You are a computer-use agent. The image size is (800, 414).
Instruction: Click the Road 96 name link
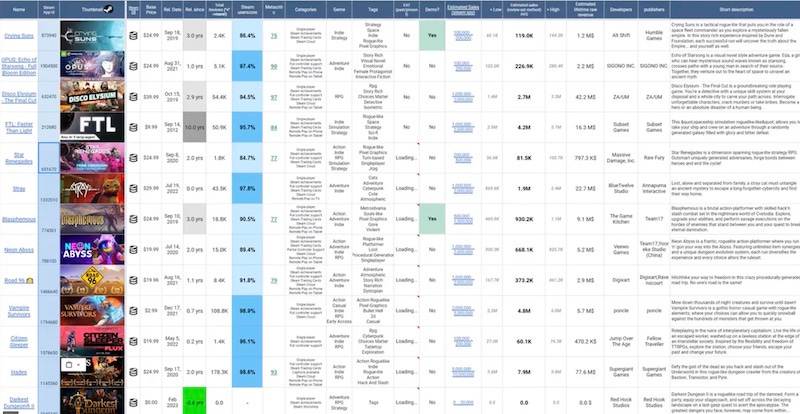pyautogui.click(x=19, y=281)
